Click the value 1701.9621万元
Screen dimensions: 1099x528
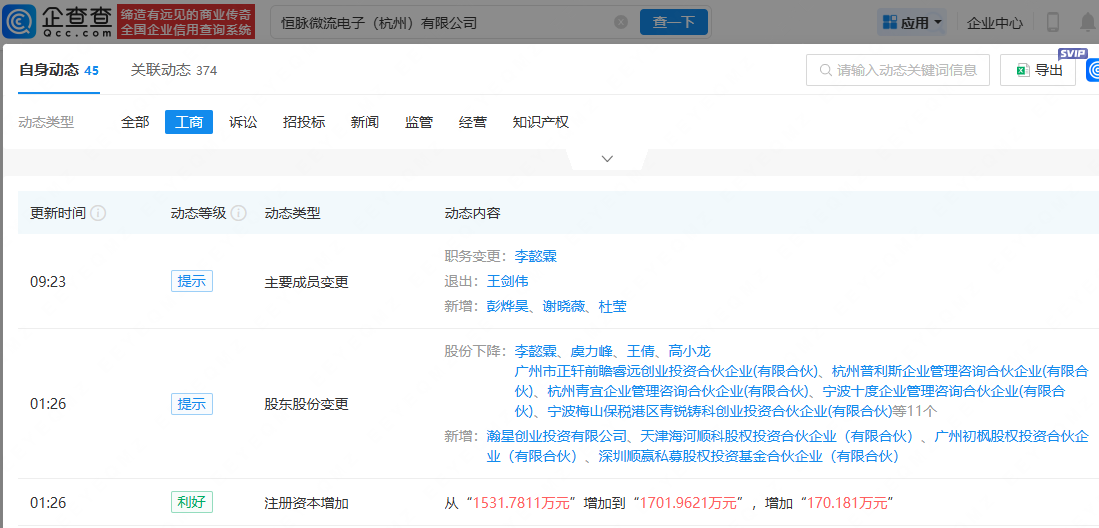tap(688, 503)
